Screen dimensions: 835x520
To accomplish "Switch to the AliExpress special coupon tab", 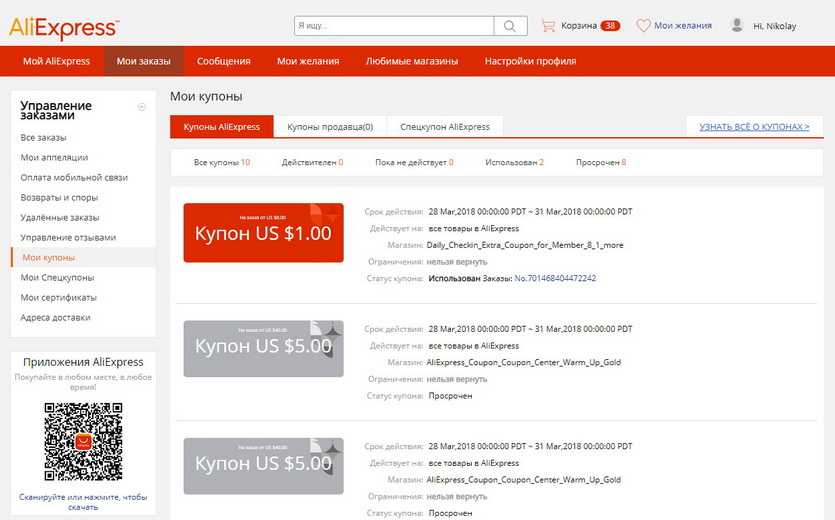I will (445, 127).
